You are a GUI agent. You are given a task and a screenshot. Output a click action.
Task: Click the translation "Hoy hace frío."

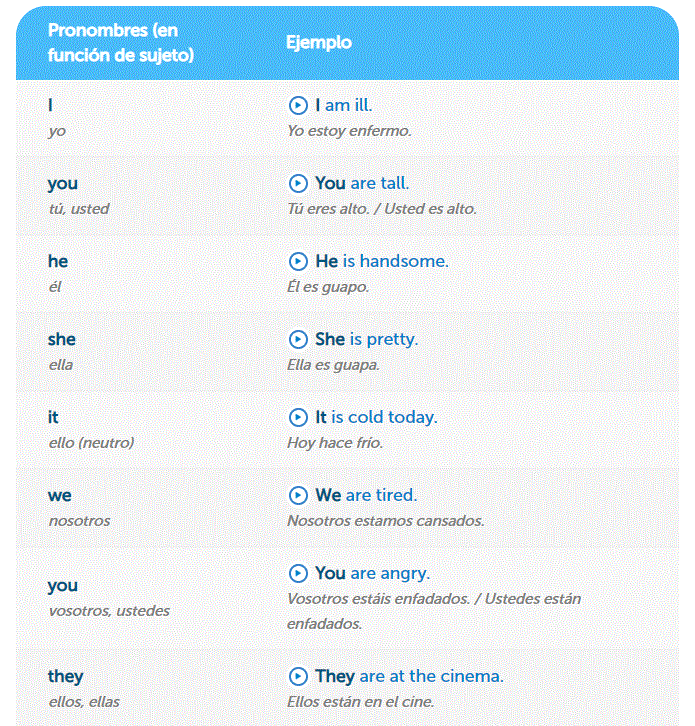coord(334,443)
